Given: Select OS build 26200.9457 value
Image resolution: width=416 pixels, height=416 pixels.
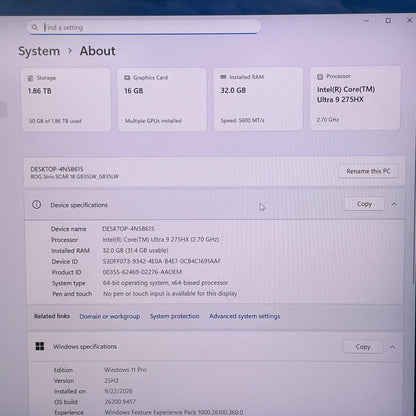Looking at the screenshot, I should [x=120, y=402].
